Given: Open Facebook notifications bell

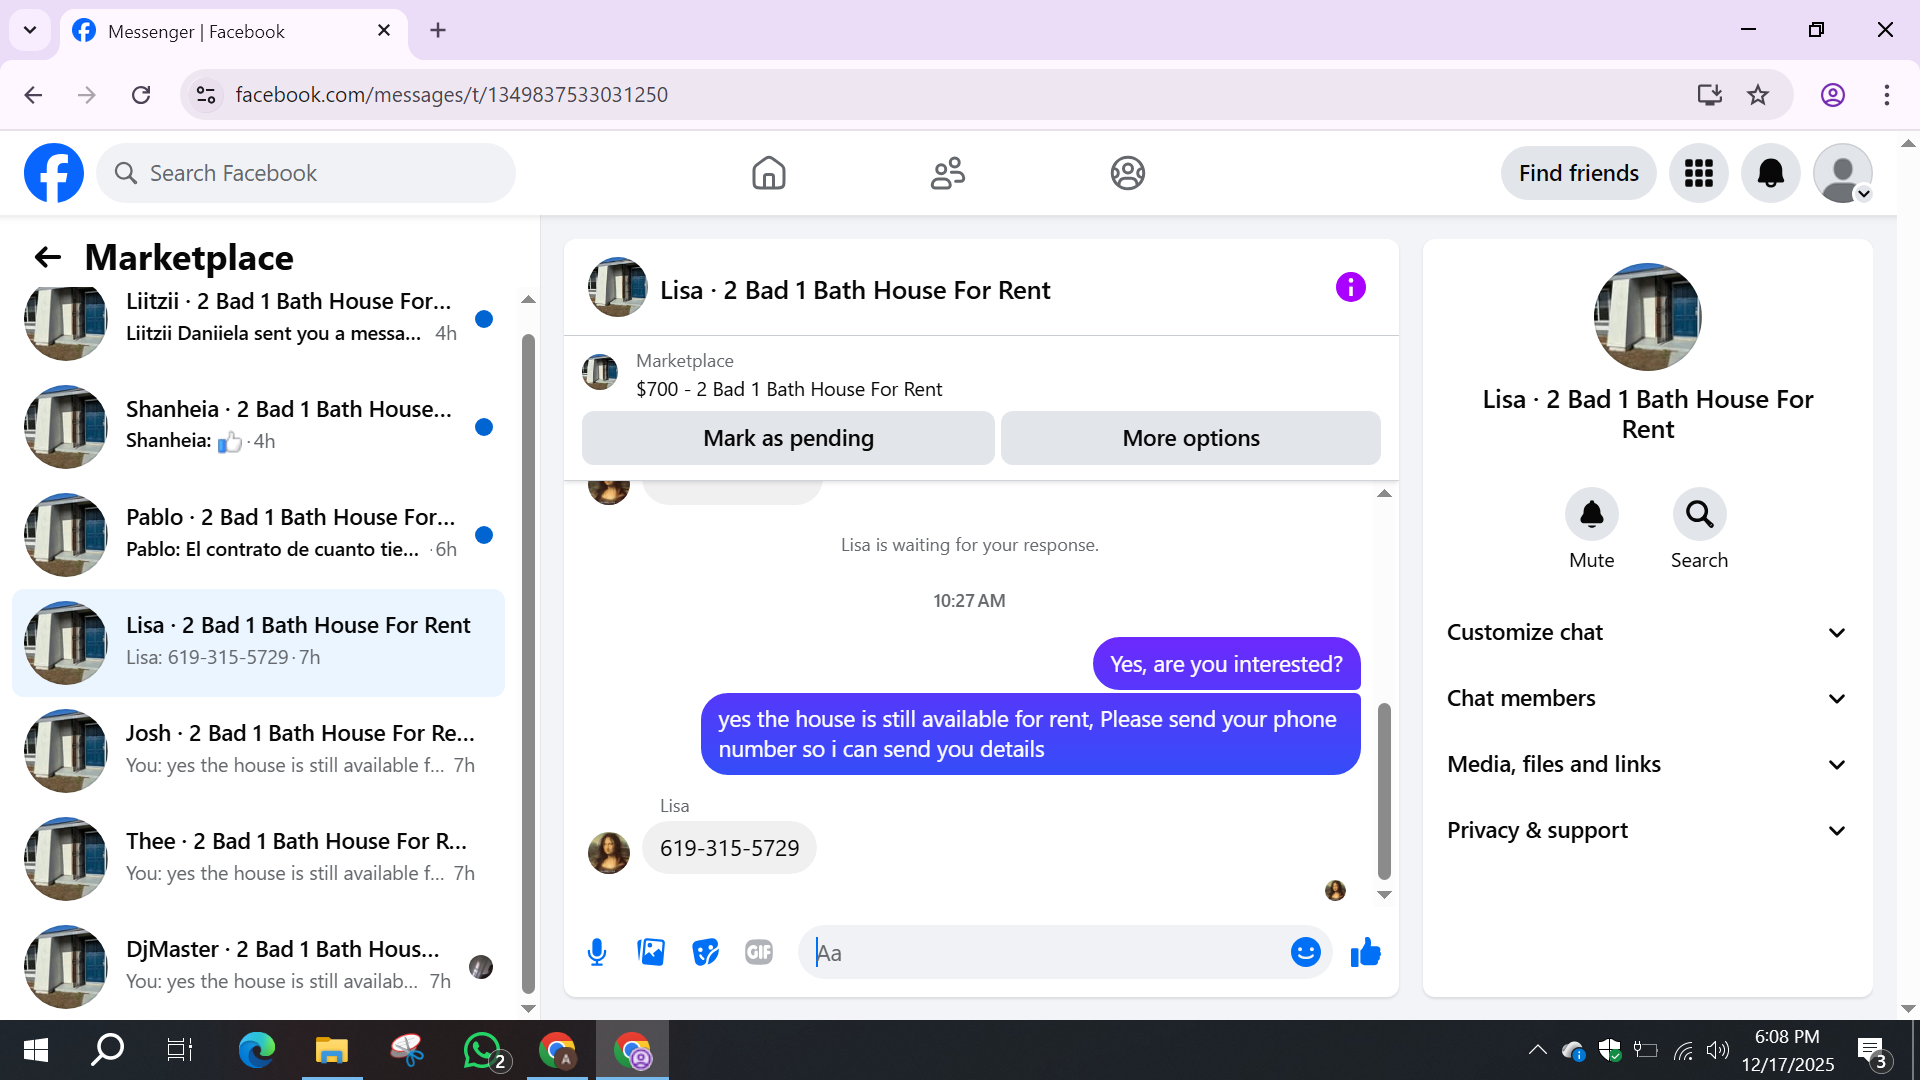Looking at the screenshot, I should 1770,173.
